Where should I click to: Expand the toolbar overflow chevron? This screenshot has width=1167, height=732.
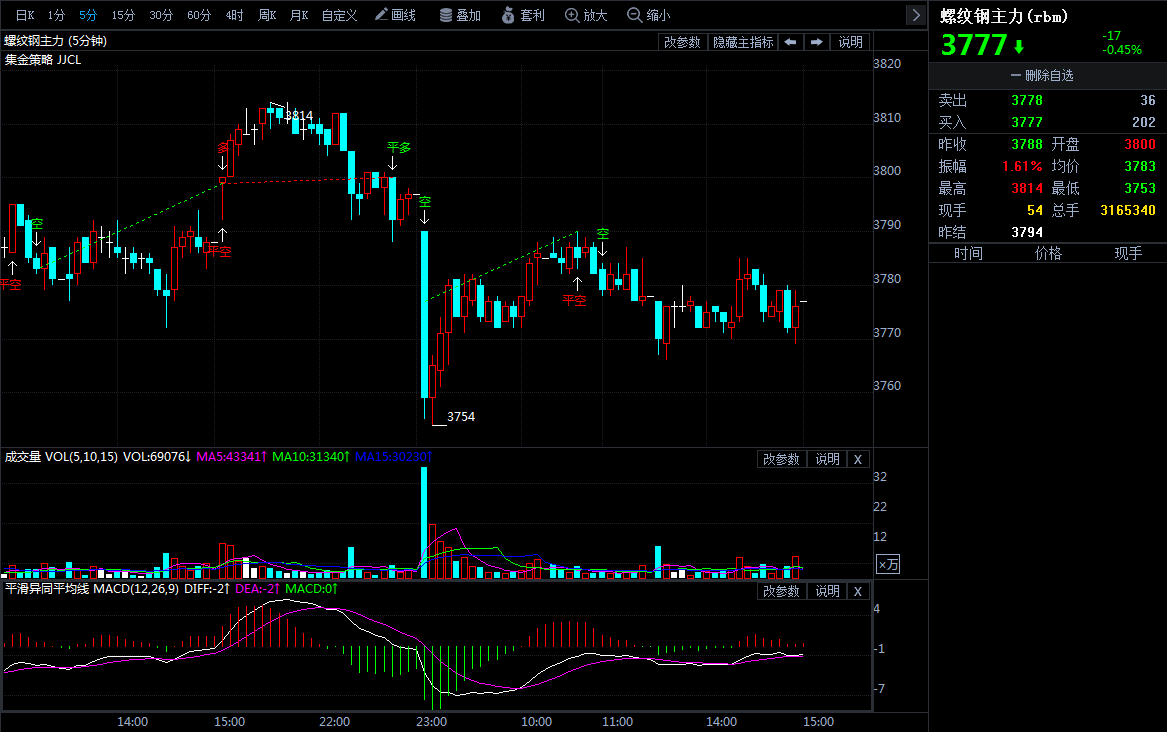(x=915, y=15)
